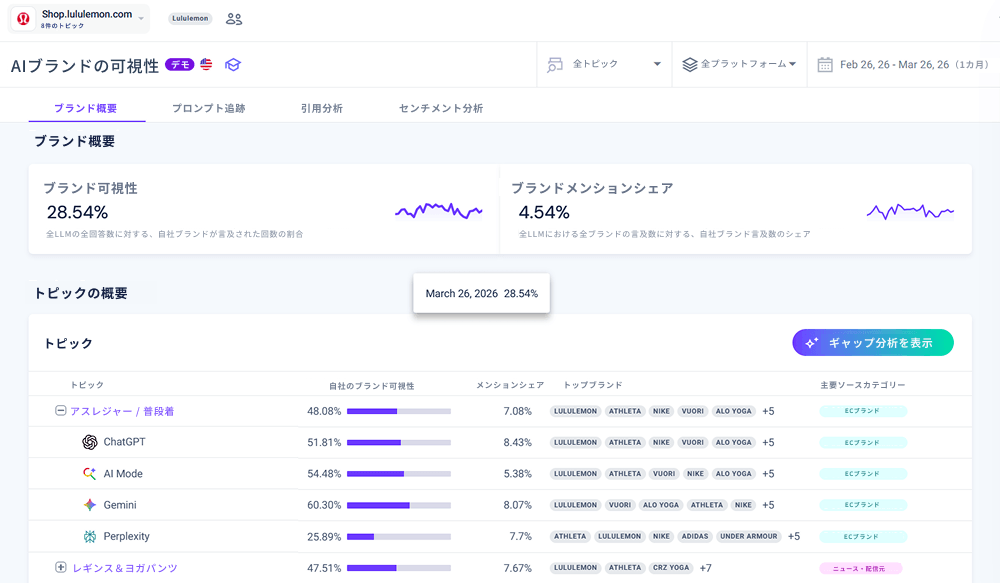The height and width of the screenshot is (583, 1000).
Task: Open the レギンス＆ヨガパンツ topic link
Action: [125, 568]
